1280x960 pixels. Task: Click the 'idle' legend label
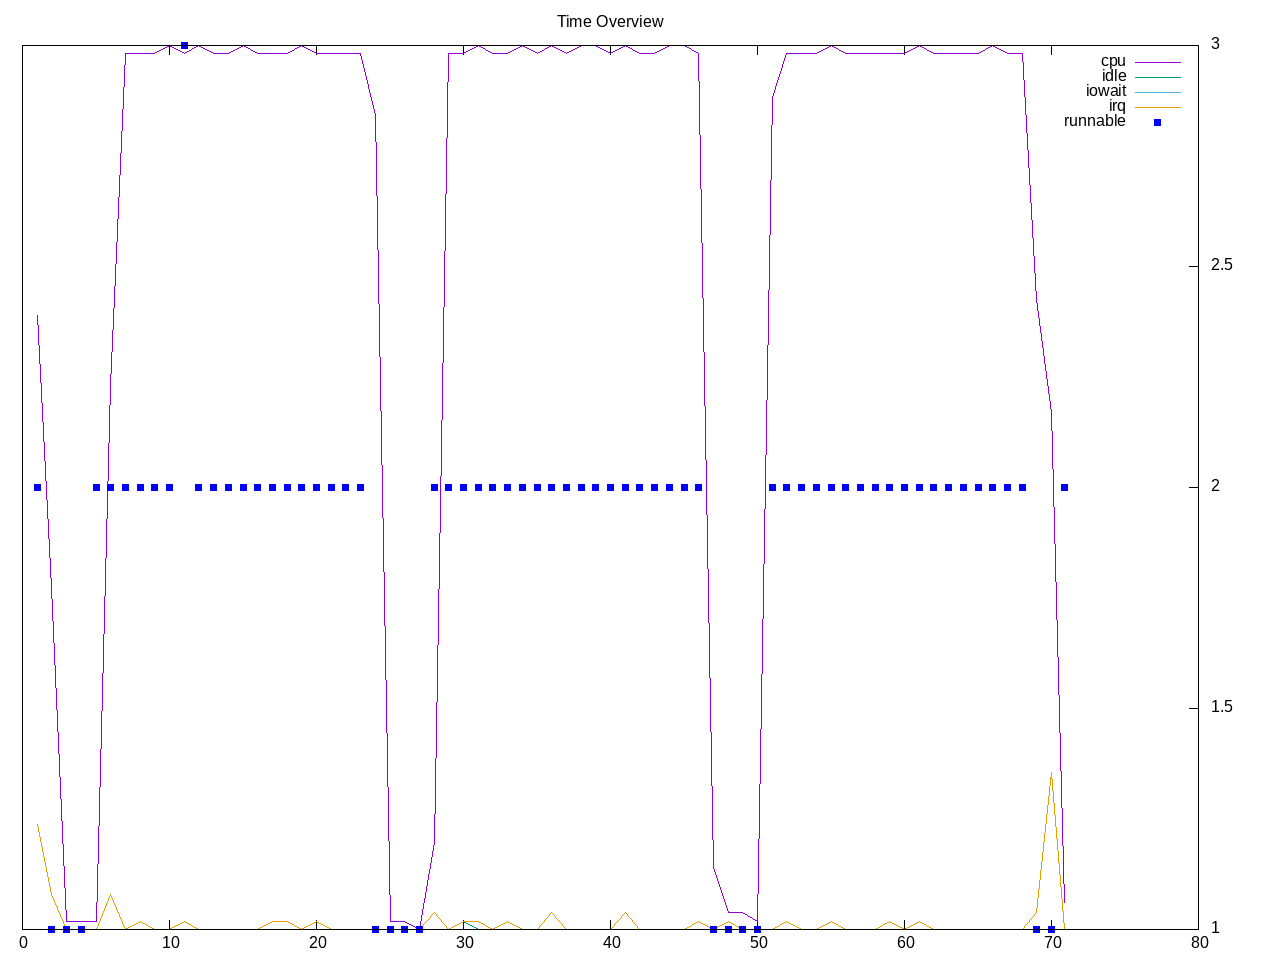coord(1114,76)
